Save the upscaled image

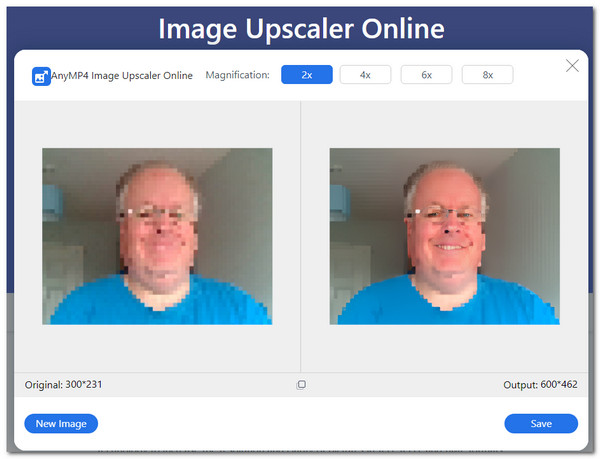click(541, 423)
